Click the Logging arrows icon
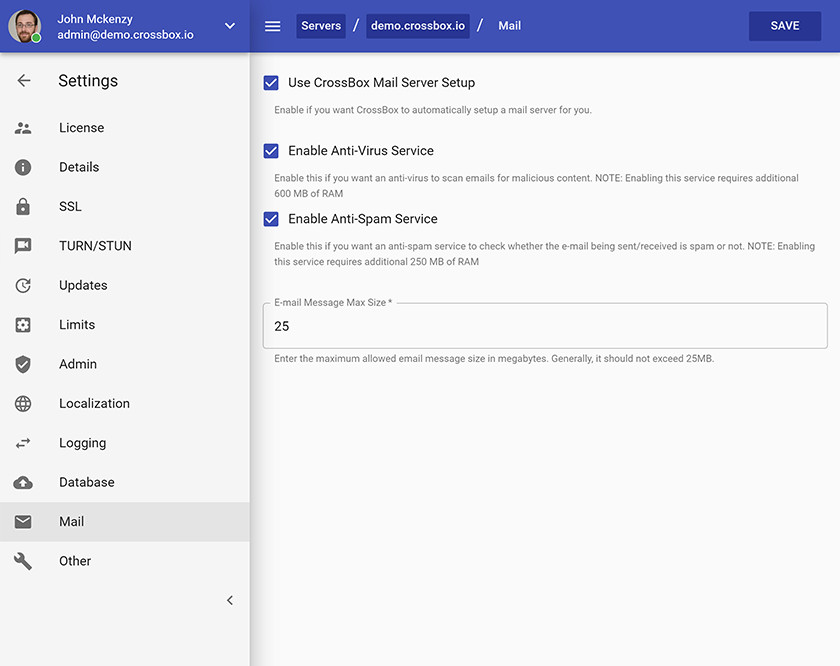Screen dimensions: 840x666 pyautogui.click(x=23, y=443)
